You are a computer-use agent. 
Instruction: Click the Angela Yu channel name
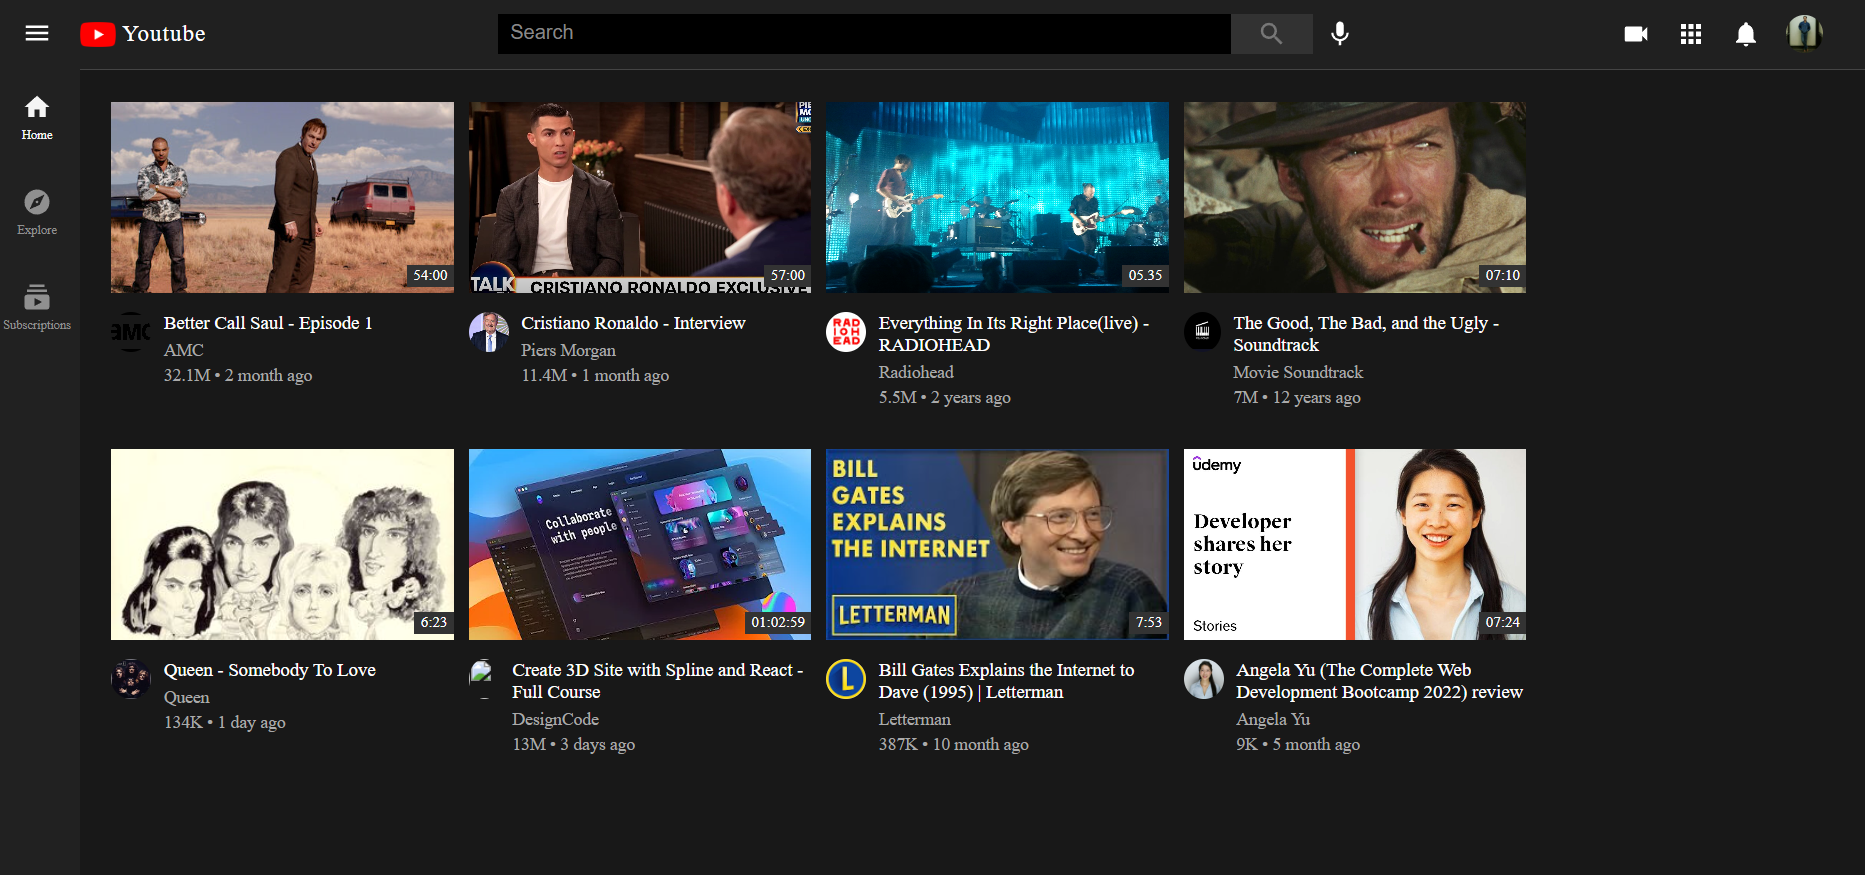point(1273,719)
